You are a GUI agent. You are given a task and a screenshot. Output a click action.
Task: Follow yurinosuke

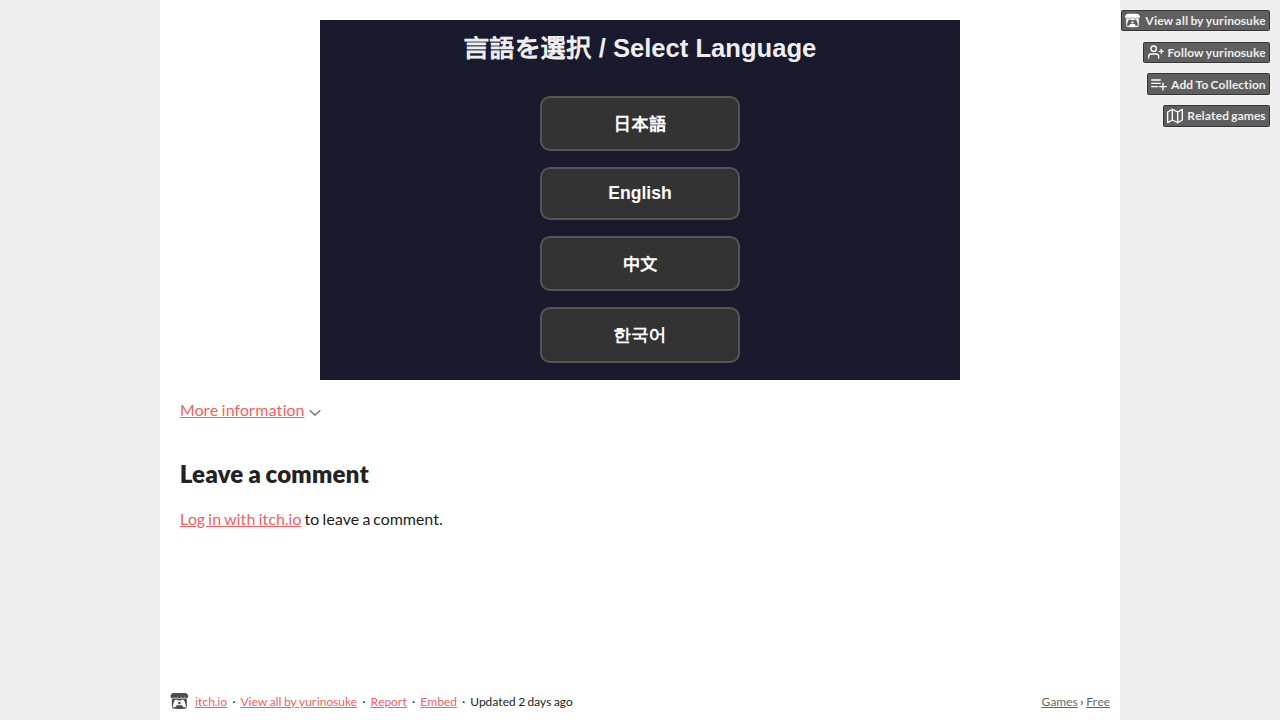1206,52
